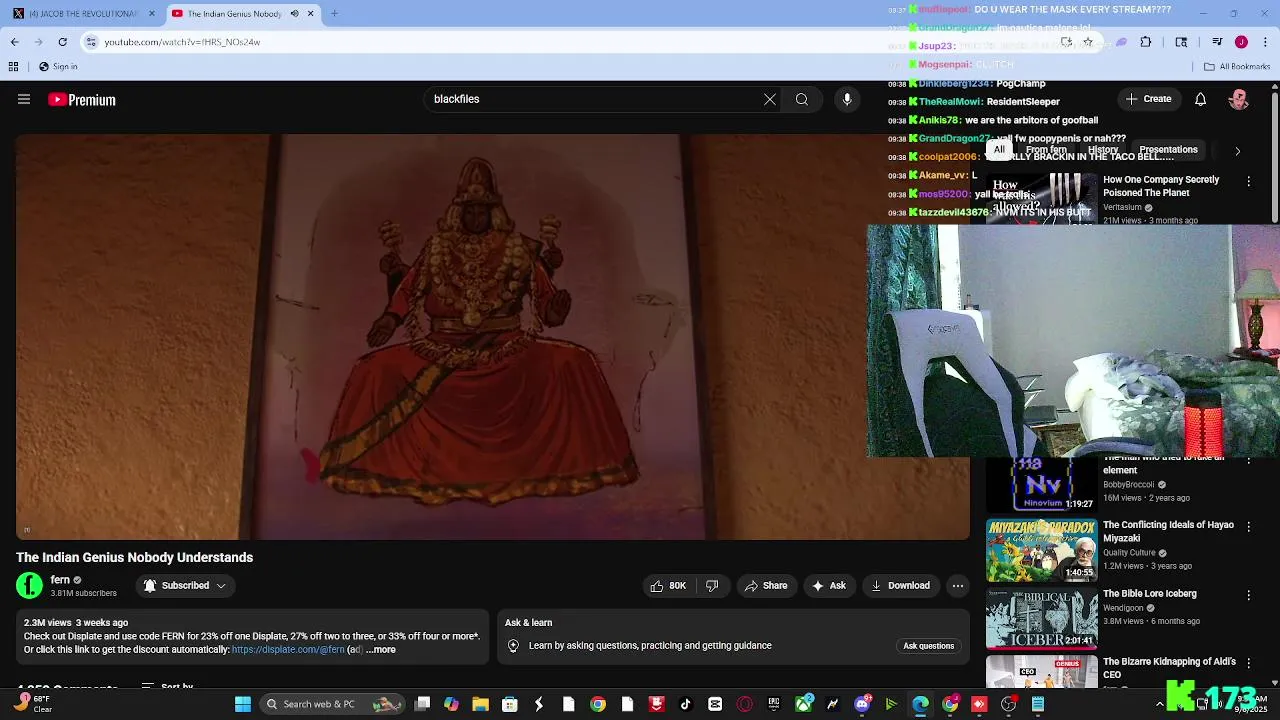Viewport: 1280px width, 720px height.
Task: Show more filter chips with the arrow
Action: tap(1237, 151)
